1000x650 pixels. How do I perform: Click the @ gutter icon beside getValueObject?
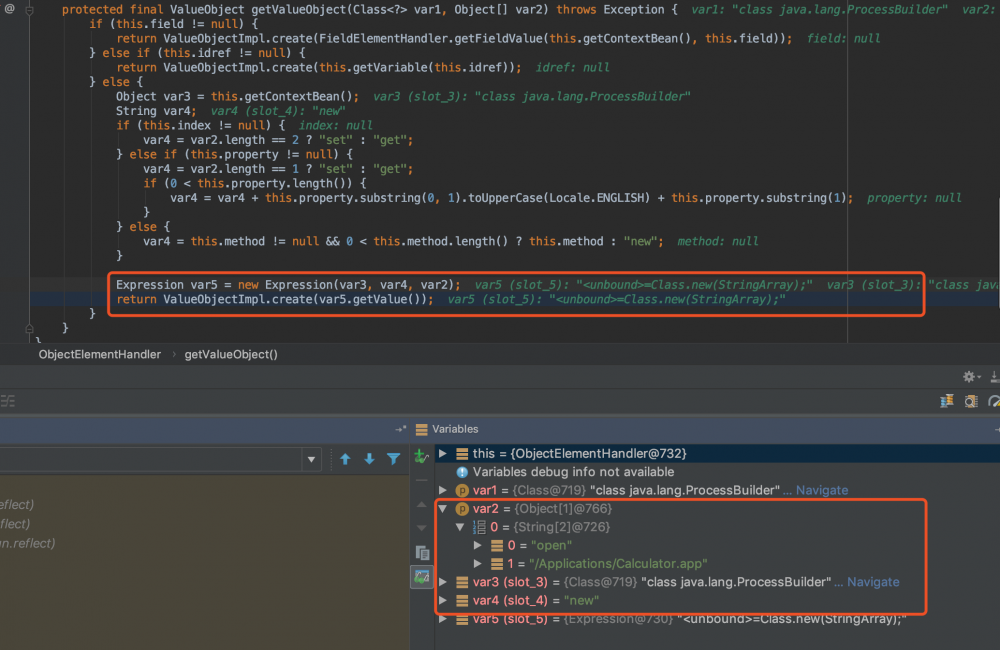click(x=10, y=9)
